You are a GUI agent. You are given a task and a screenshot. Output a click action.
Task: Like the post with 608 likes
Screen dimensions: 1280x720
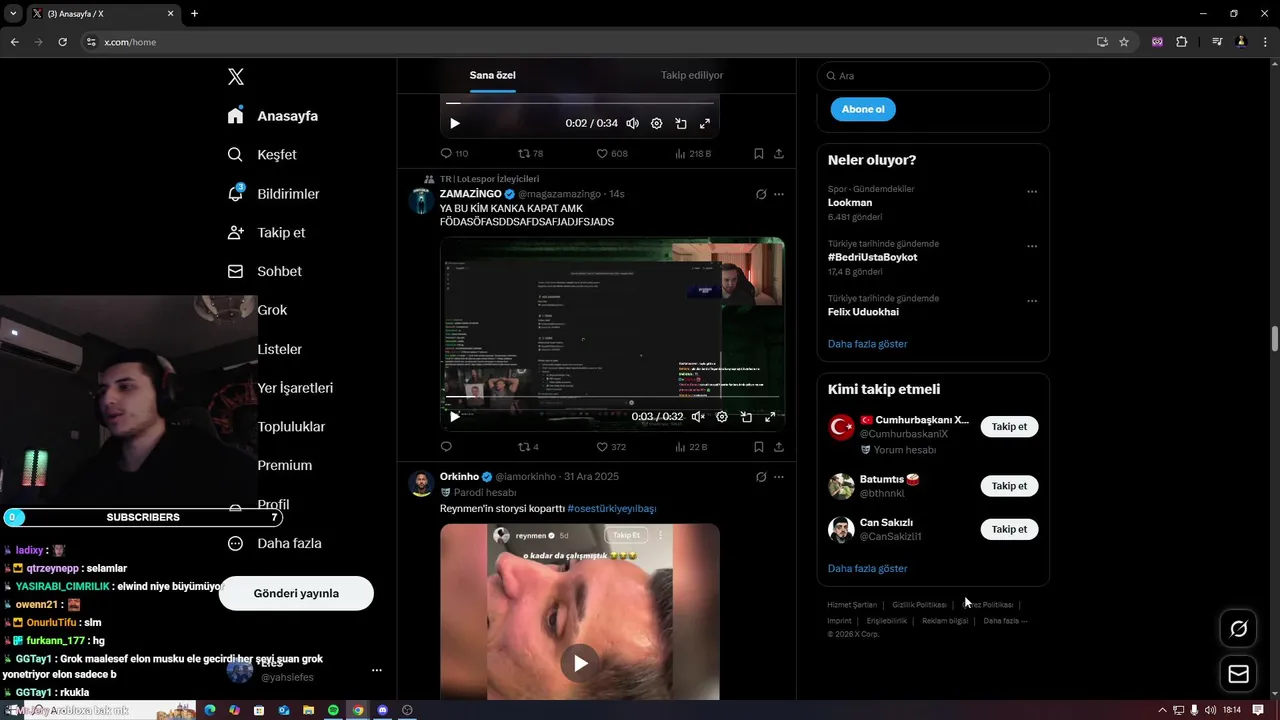(612, 153)
